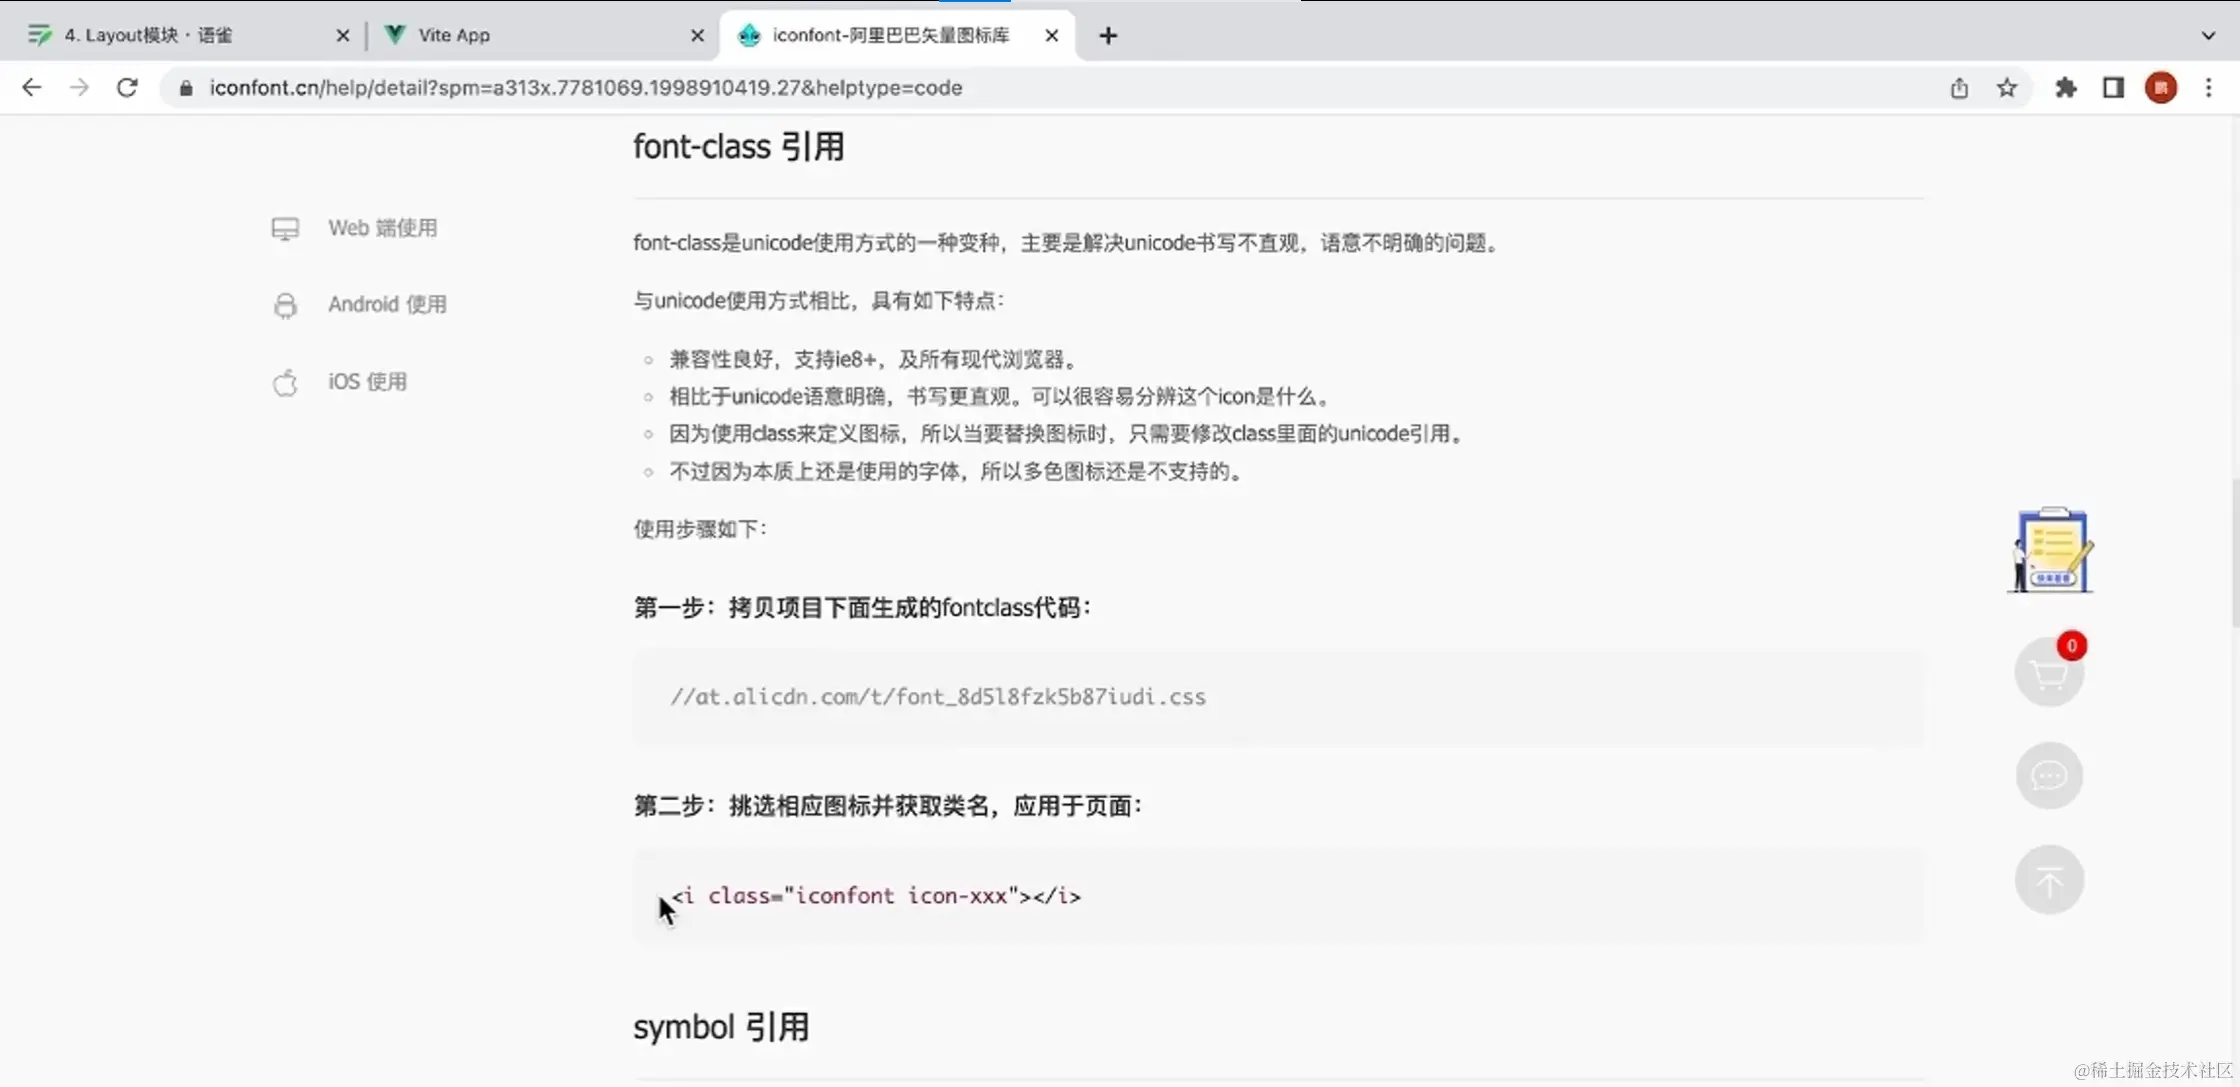Image resolution: width=2240 pixels, height=1087 pixels.
Task: Expand the tab search chevron
Action: click(x=2208, y=36)
